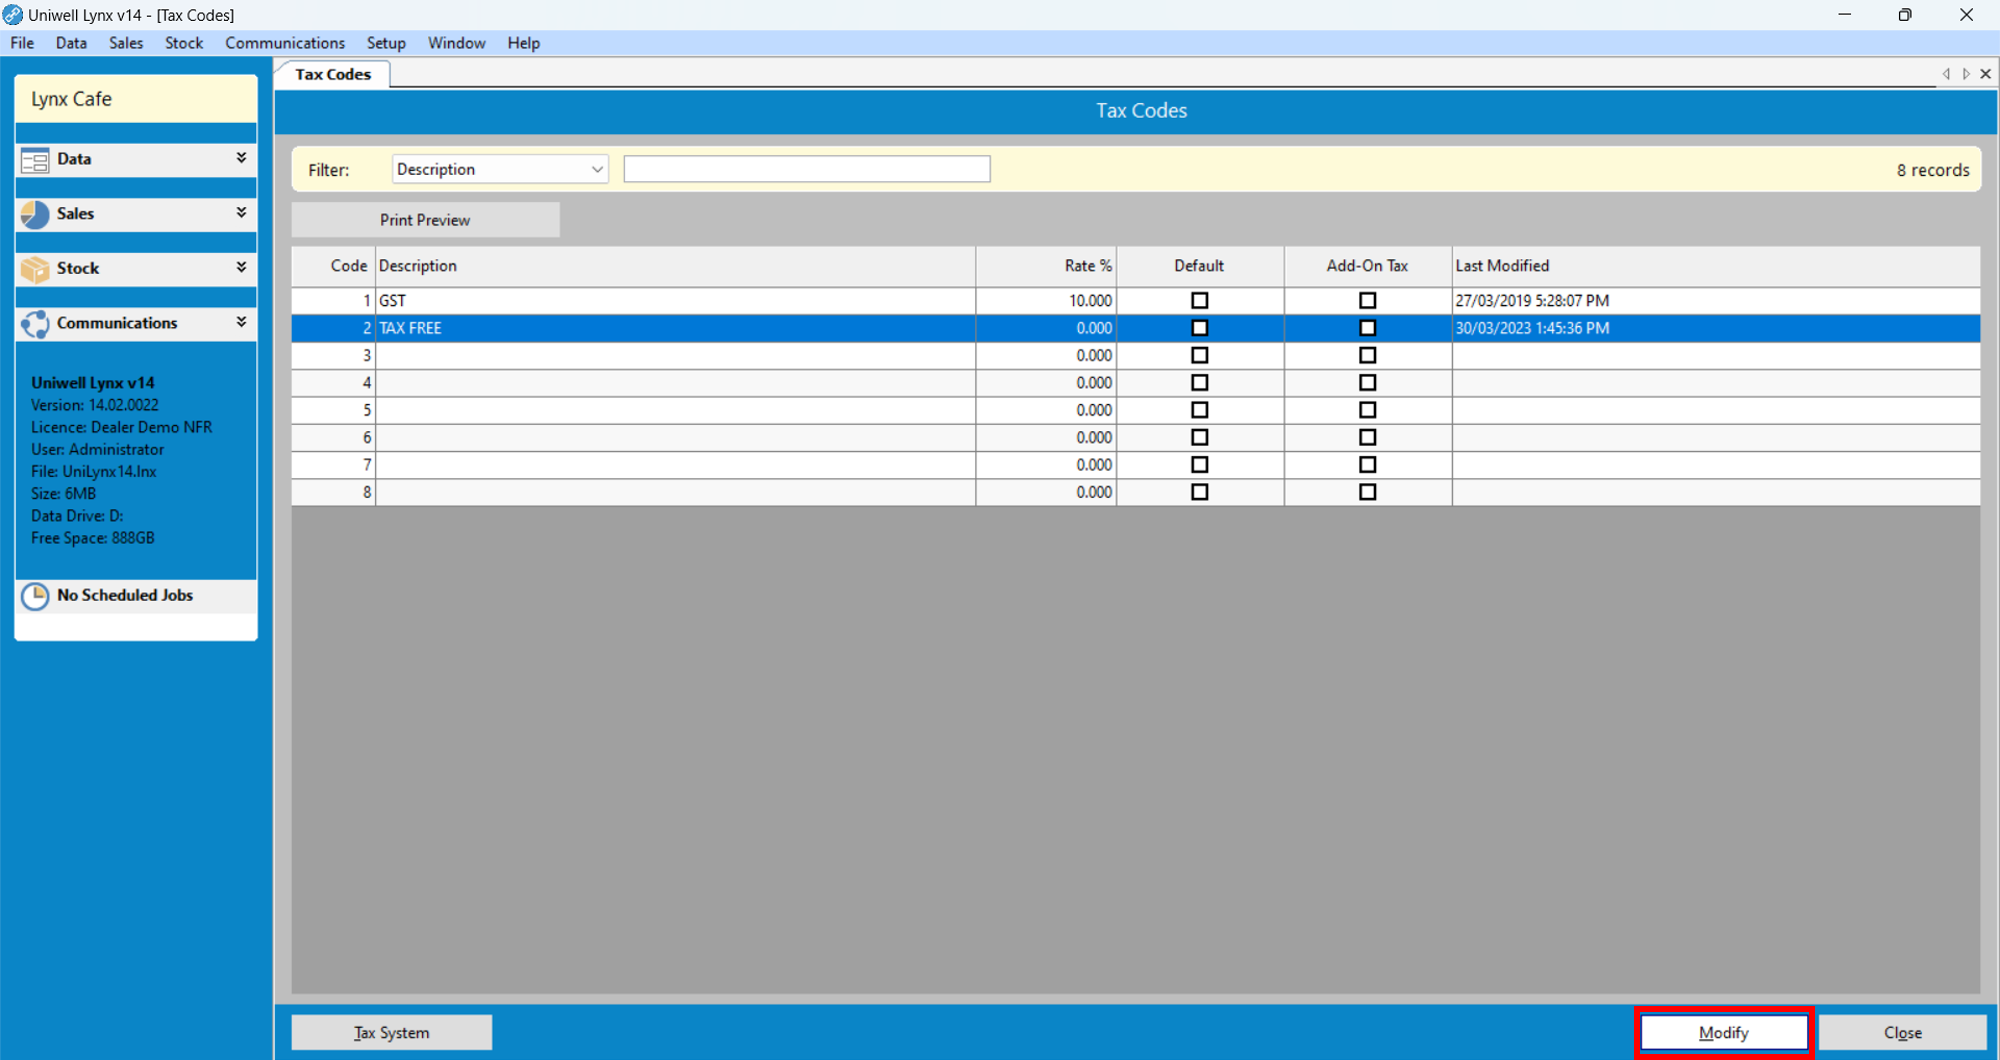Click the Communications network icon
This screenshot has height=1060, width=2000.
[35, 324]
